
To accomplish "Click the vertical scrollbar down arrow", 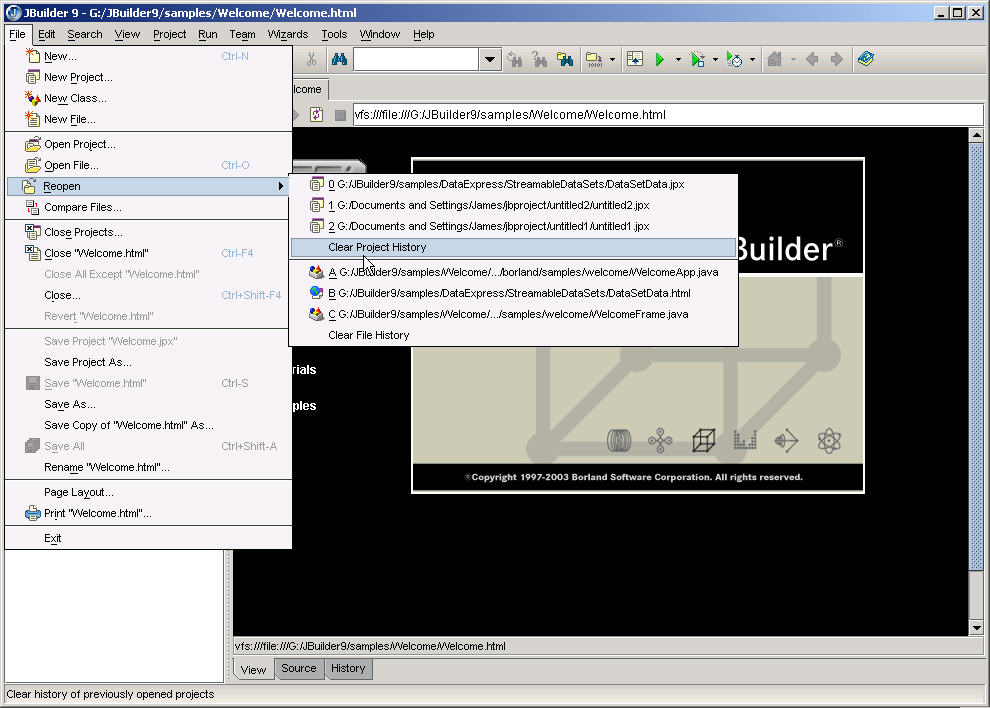I will (976, 627).
